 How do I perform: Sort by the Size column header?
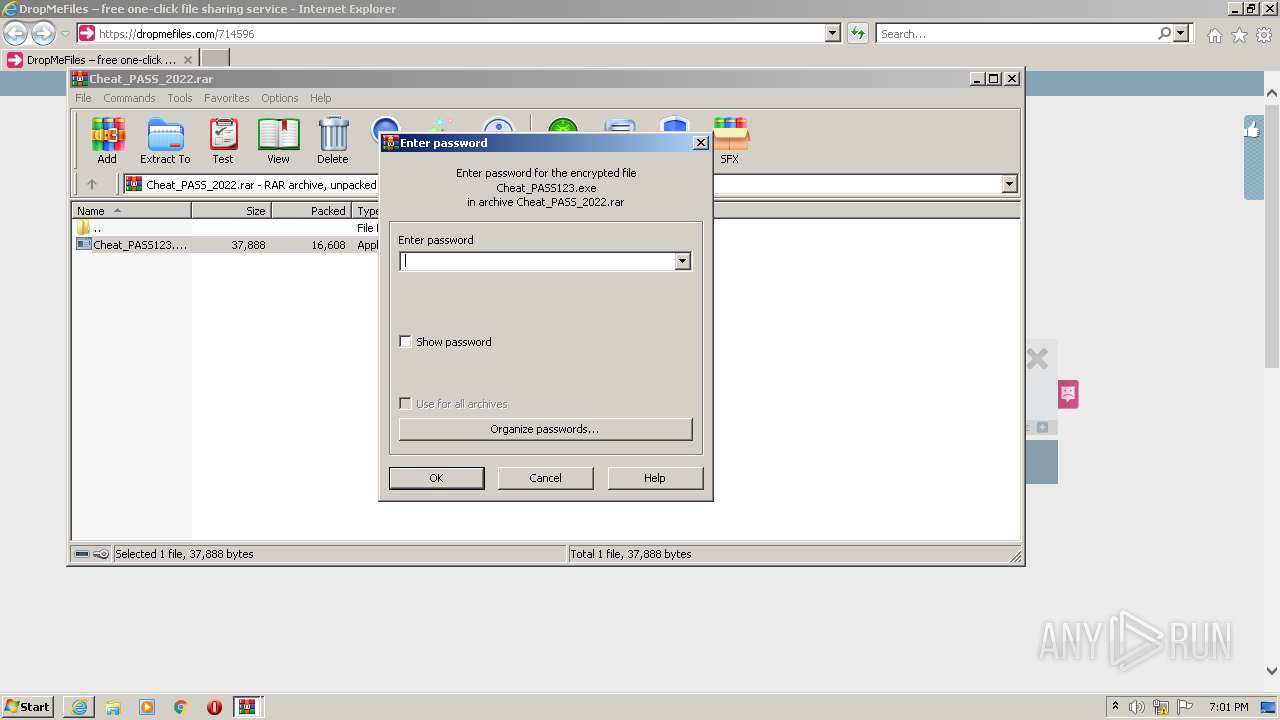[231, 211]
